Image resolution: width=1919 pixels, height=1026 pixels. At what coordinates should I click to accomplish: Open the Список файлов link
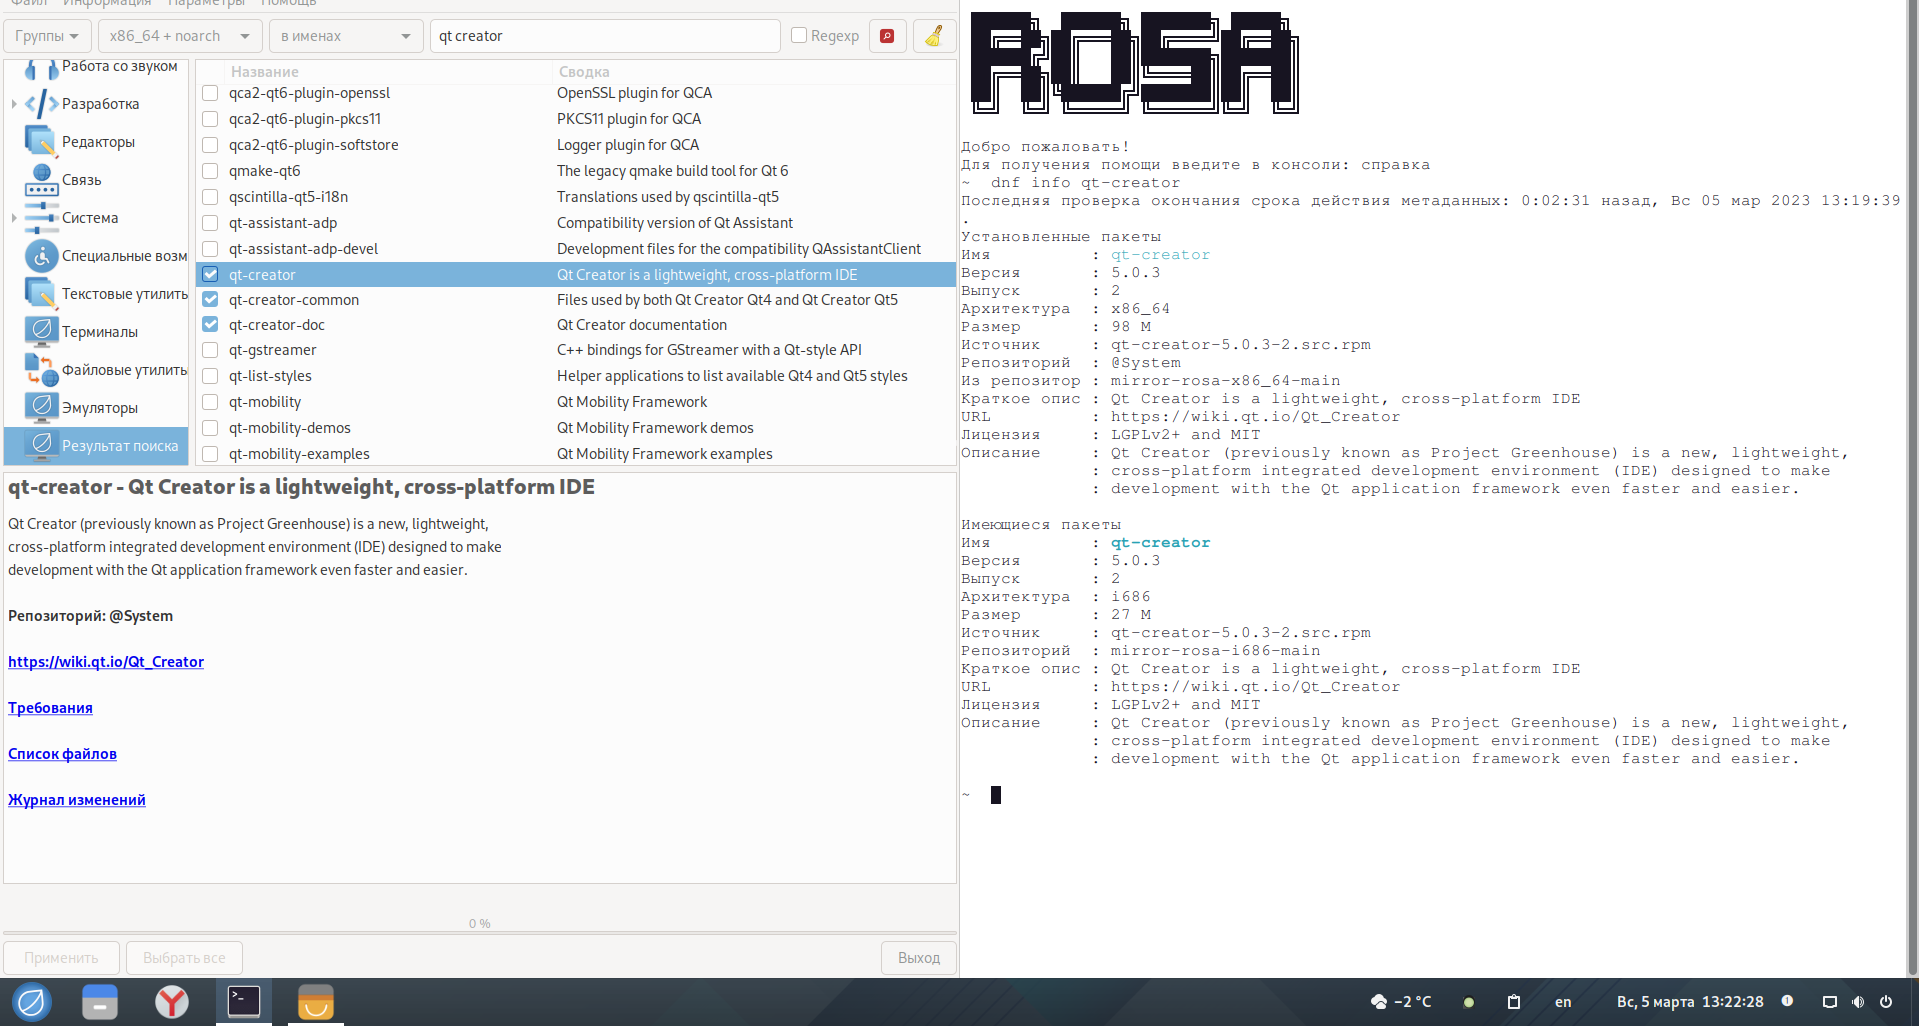click(x=62, y=754)
